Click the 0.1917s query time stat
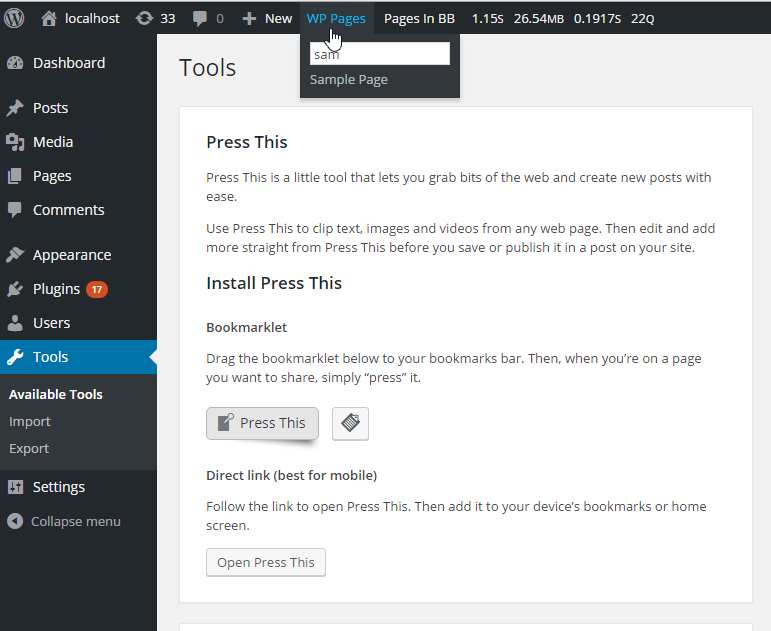 (597, 19)
